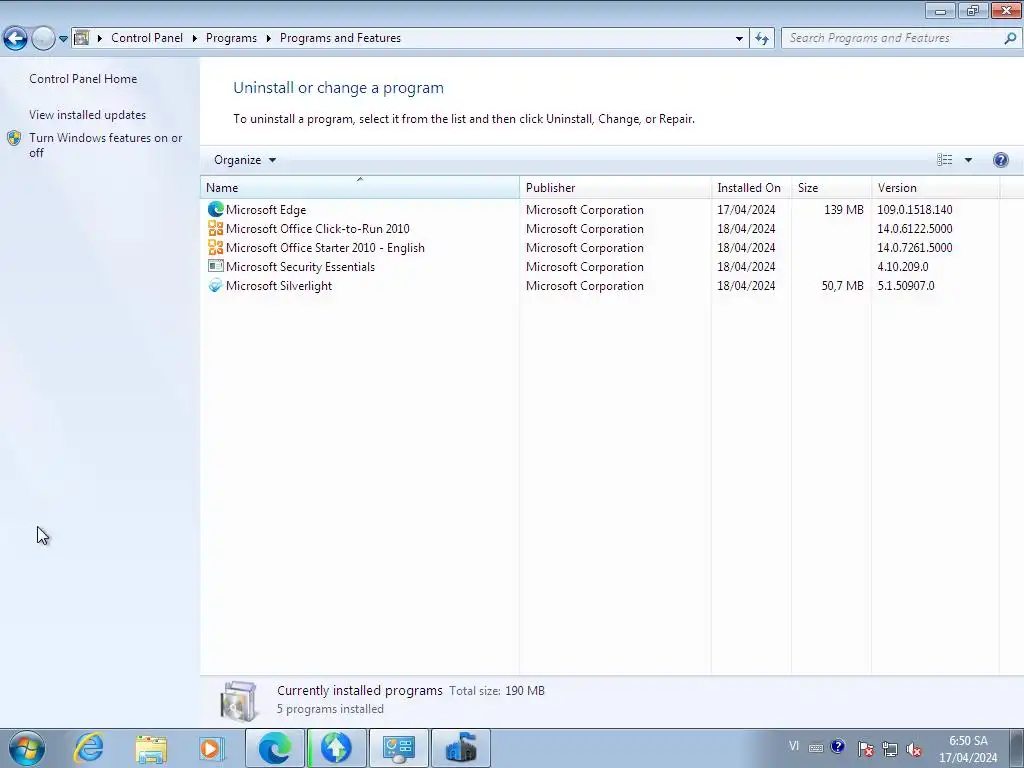Open the Windows Start button
This screenshot has height=768, width=1024.
tap(27, 748)
